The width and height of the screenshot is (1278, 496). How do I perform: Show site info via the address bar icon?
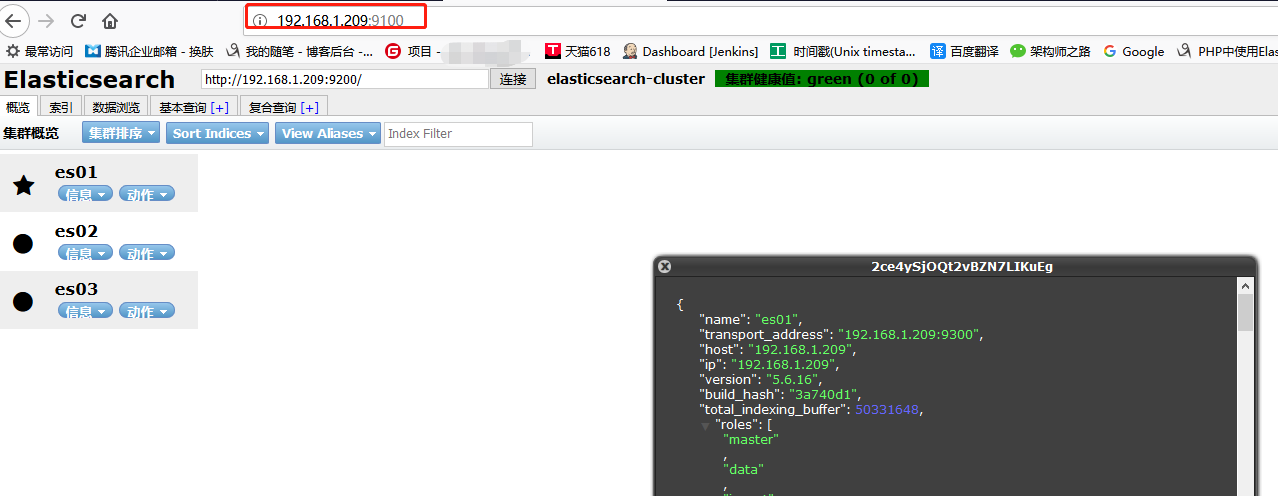(260, 19)
